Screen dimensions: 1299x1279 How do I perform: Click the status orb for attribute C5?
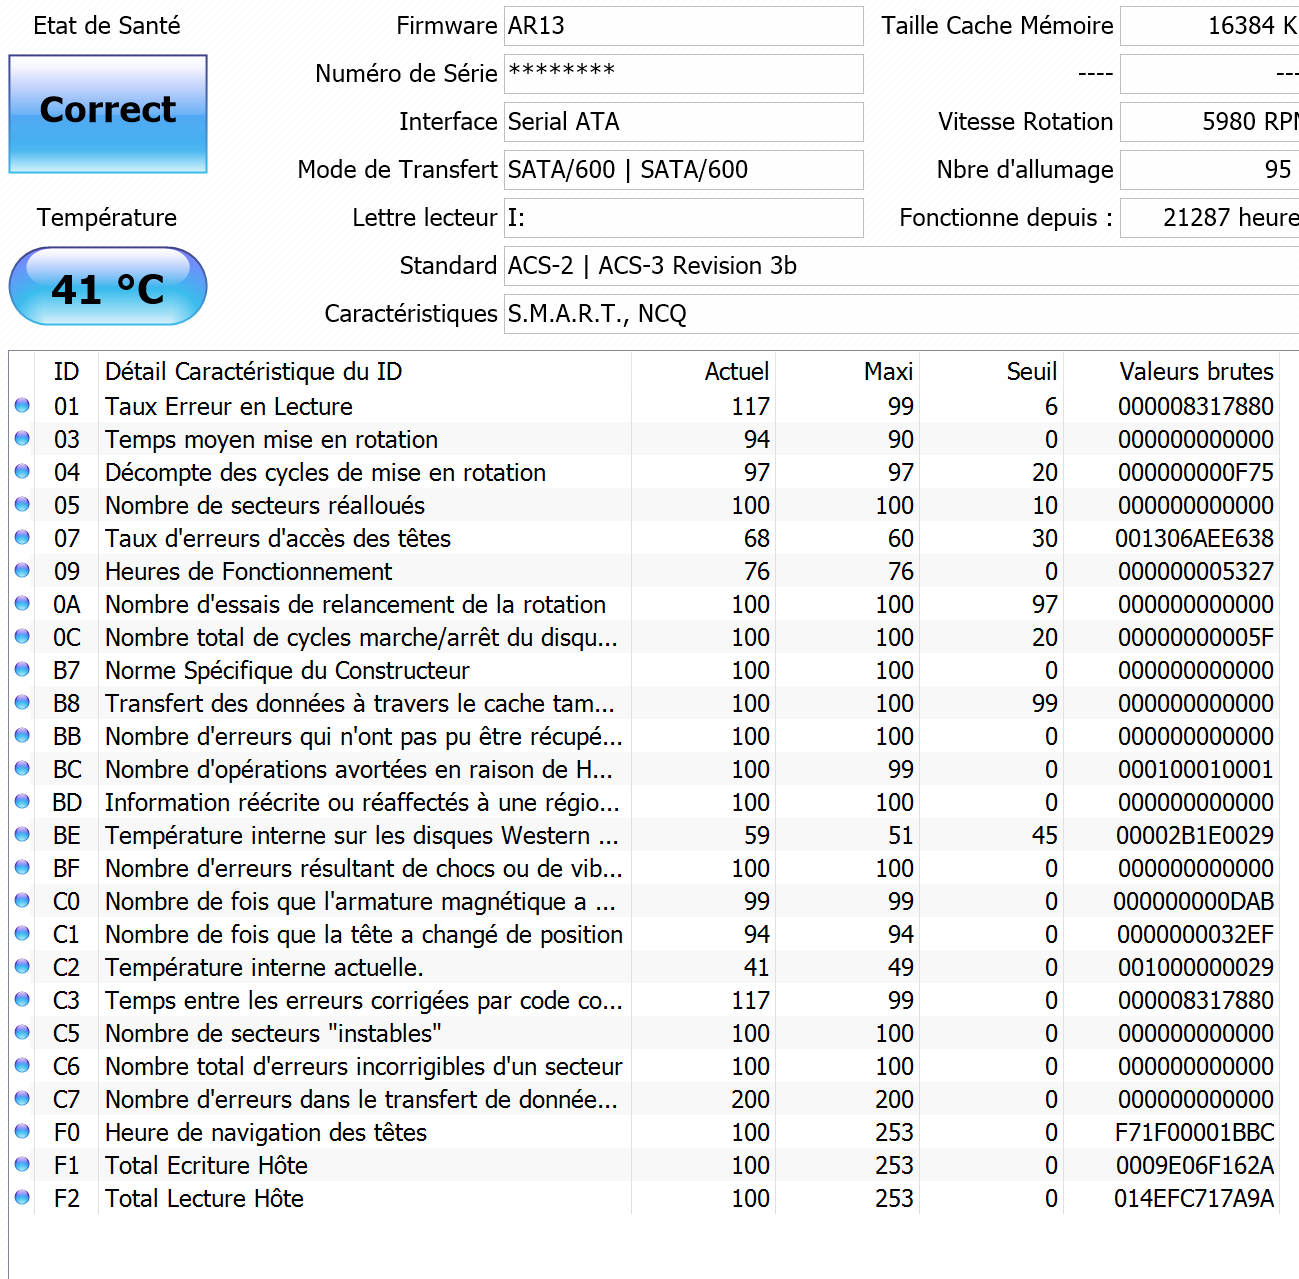tap(22, 1032)
